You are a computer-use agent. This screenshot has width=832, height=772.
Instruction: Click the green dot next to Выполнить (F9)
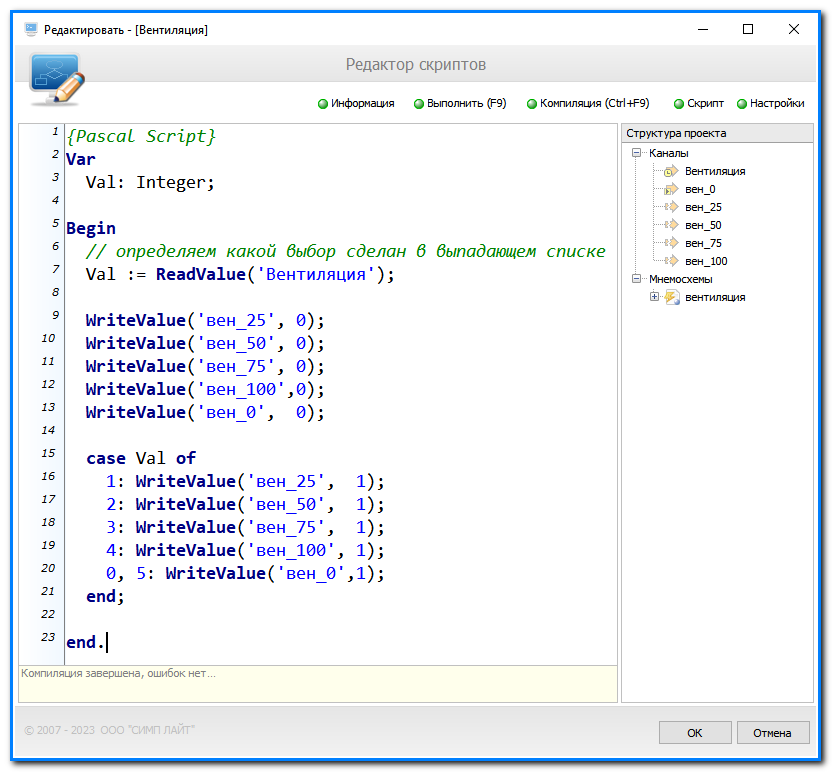click(x=419, y=104)
